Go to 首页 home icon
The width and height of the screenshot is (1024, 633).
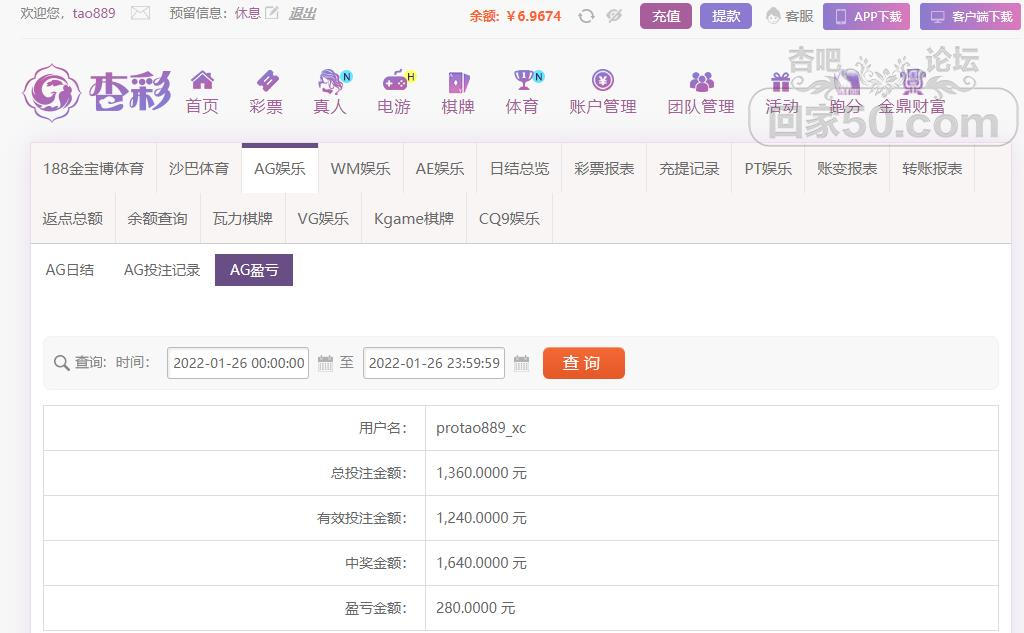202,80
